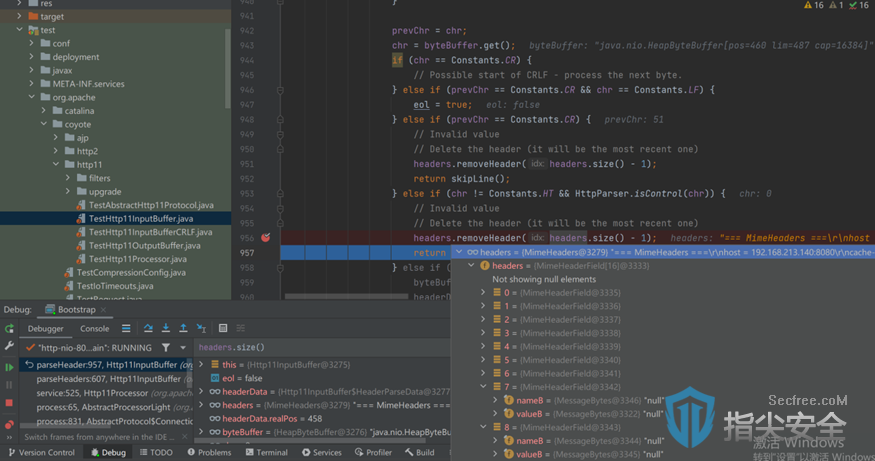
Task: Close the Bootstrap debug tab
Action: pos(103,310)
